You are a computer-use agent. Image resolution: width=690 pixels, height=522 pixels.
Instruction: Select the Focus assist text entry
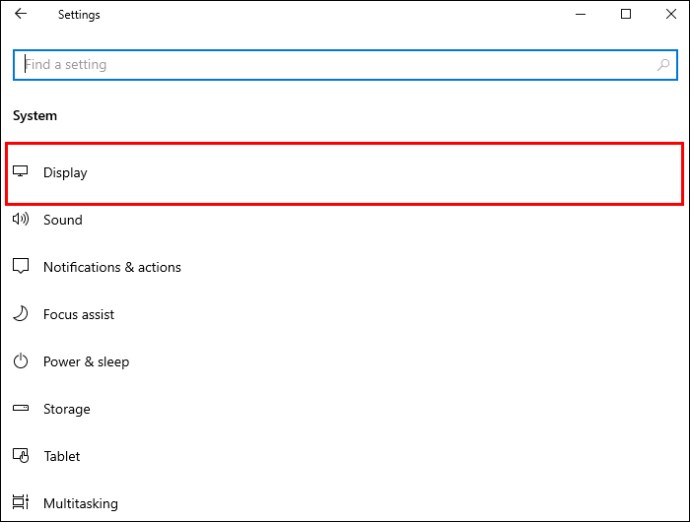[x=78, y=314]
